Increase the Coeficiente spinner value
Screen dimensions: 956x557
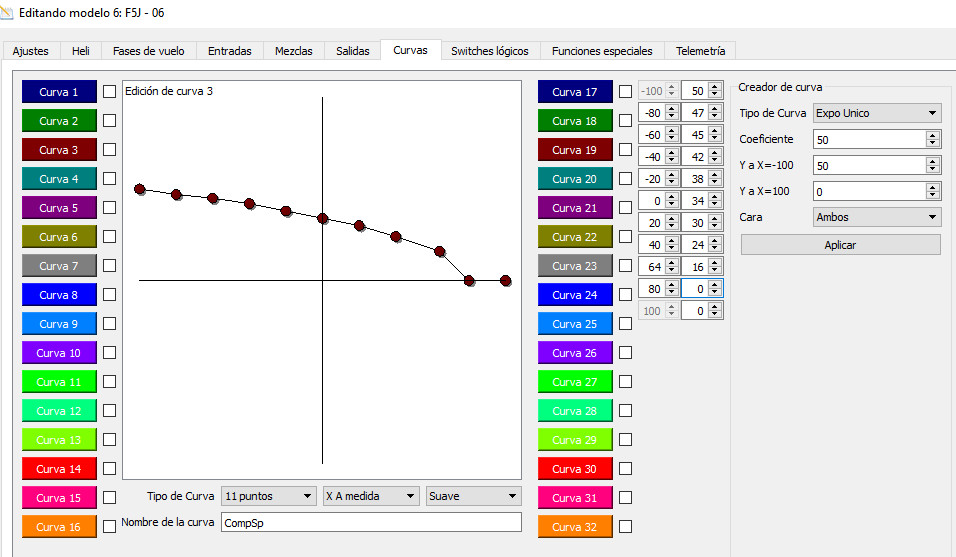tap(933, 135)
